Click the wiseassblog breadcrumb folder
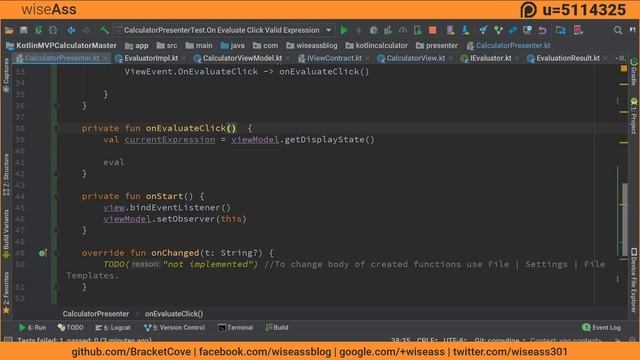Image resolution: width=640 pixels, height=360 pixels. point(312,46)
